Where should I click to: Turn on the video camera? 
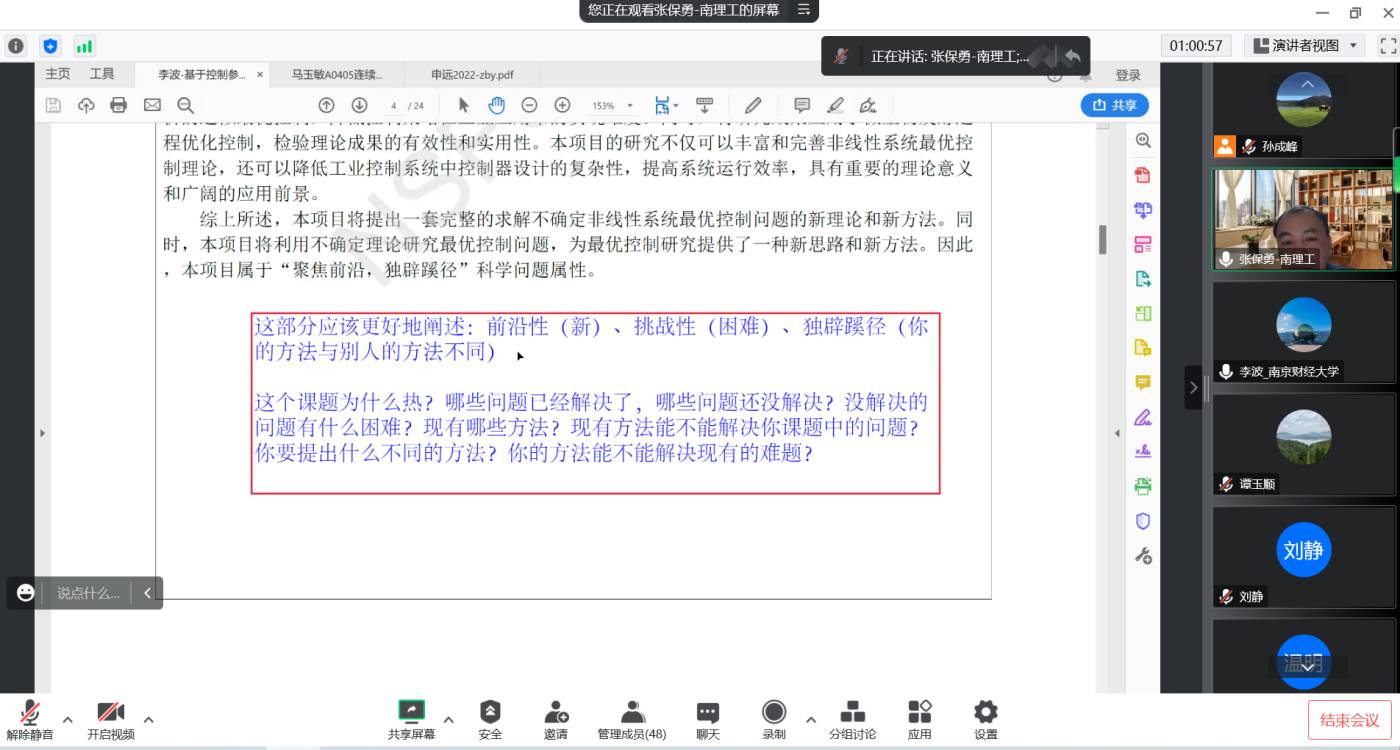[x=110, y=719]
